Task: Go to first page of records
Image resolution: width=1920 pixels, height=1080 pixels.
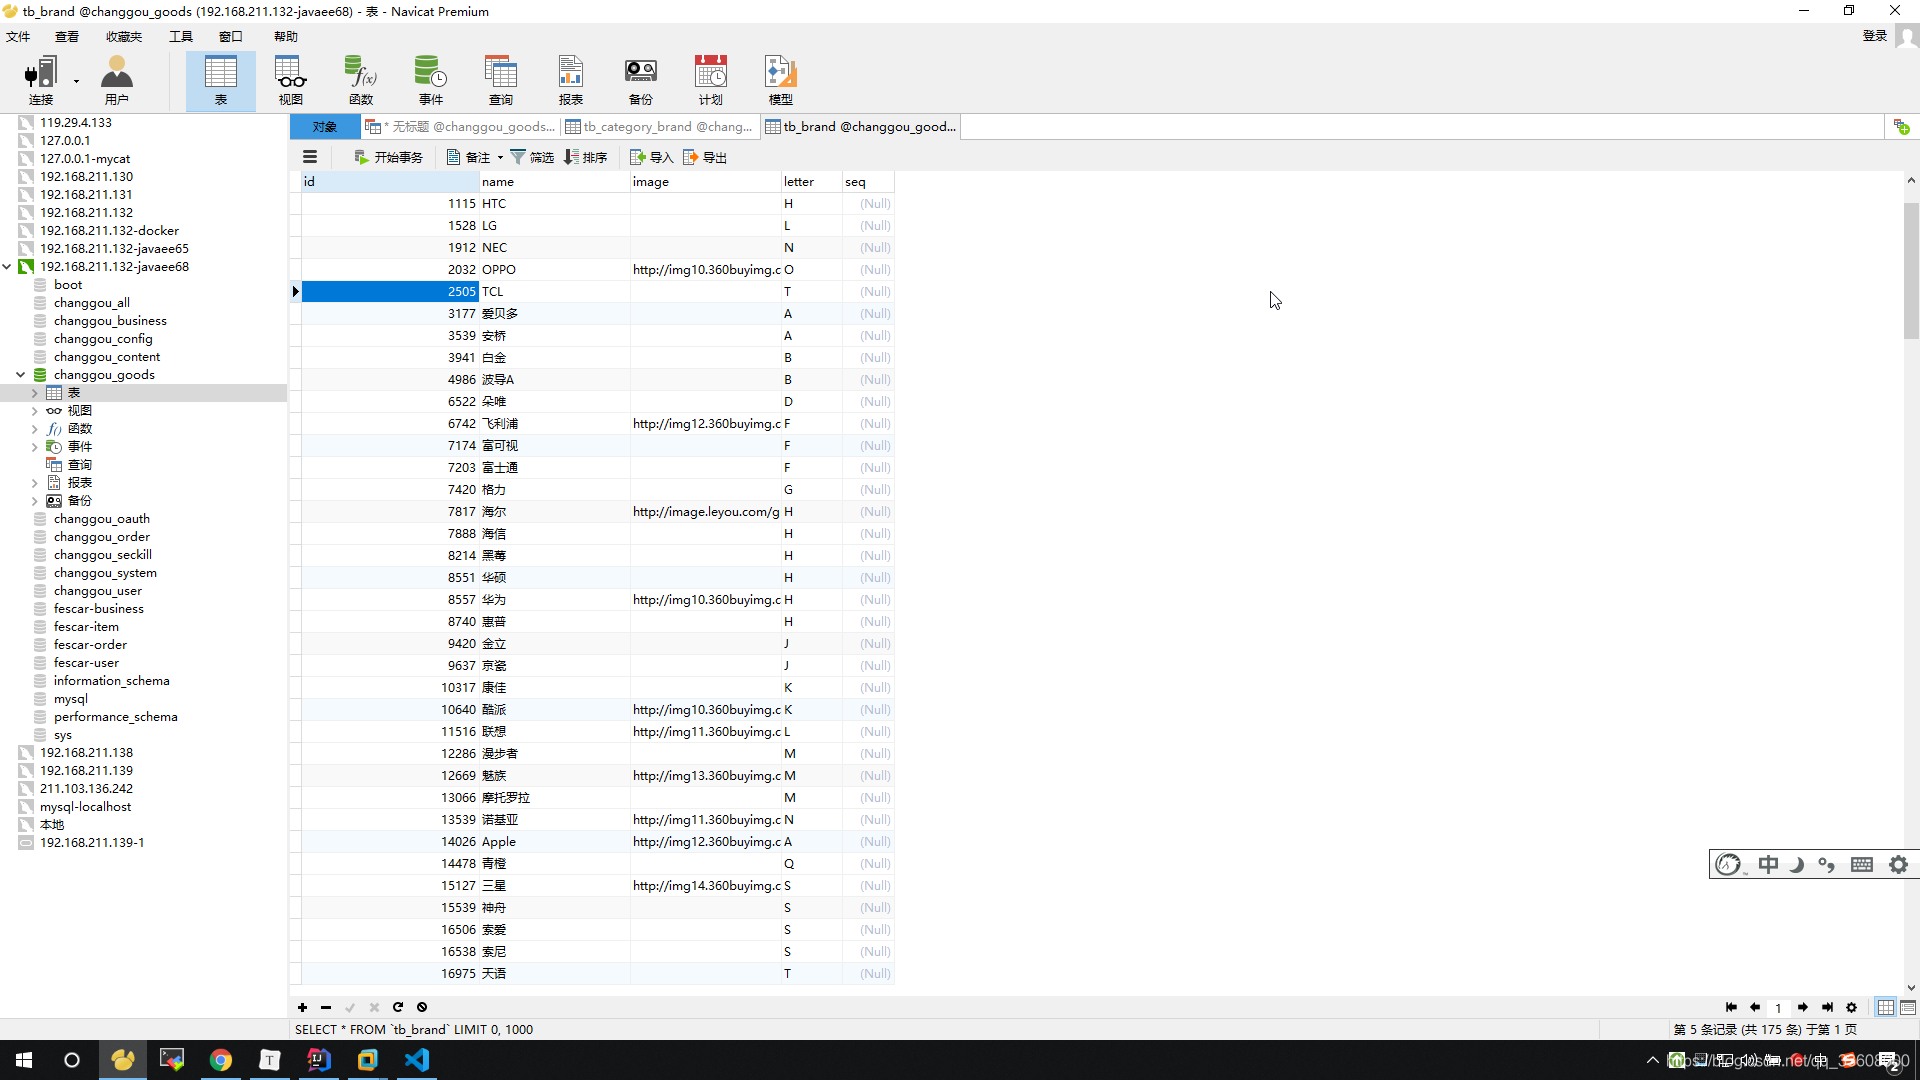Action: click(1731, 1007)
